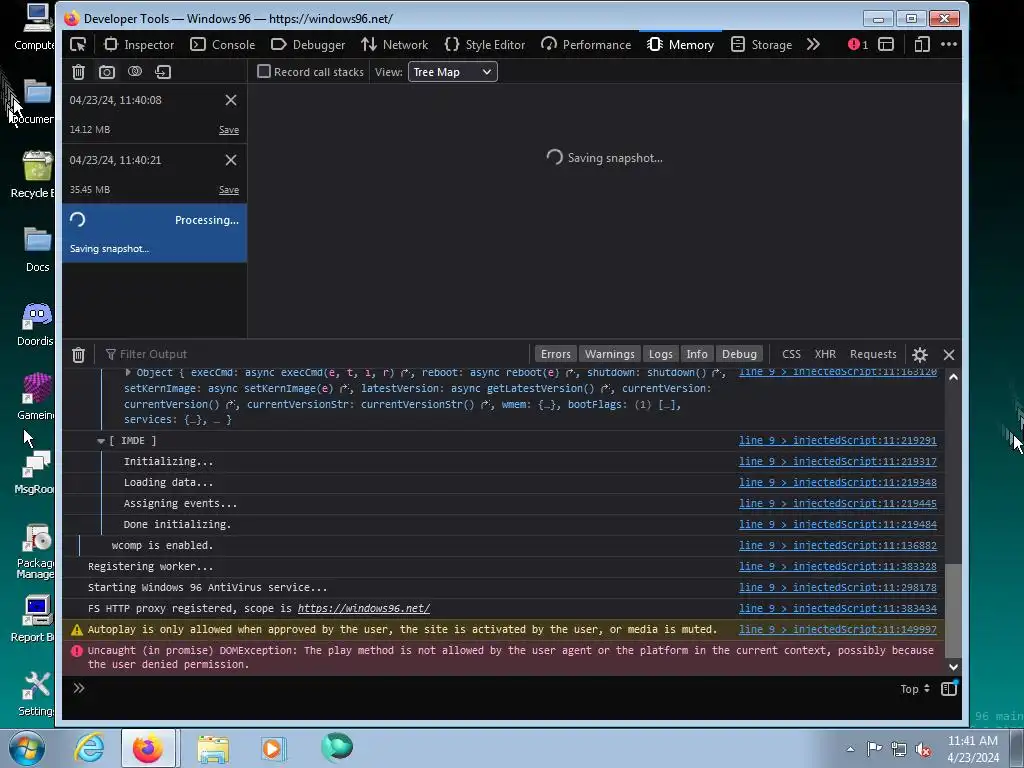Click the console input prompt chevrons
1024x768 pixels.
coord(78,688)
